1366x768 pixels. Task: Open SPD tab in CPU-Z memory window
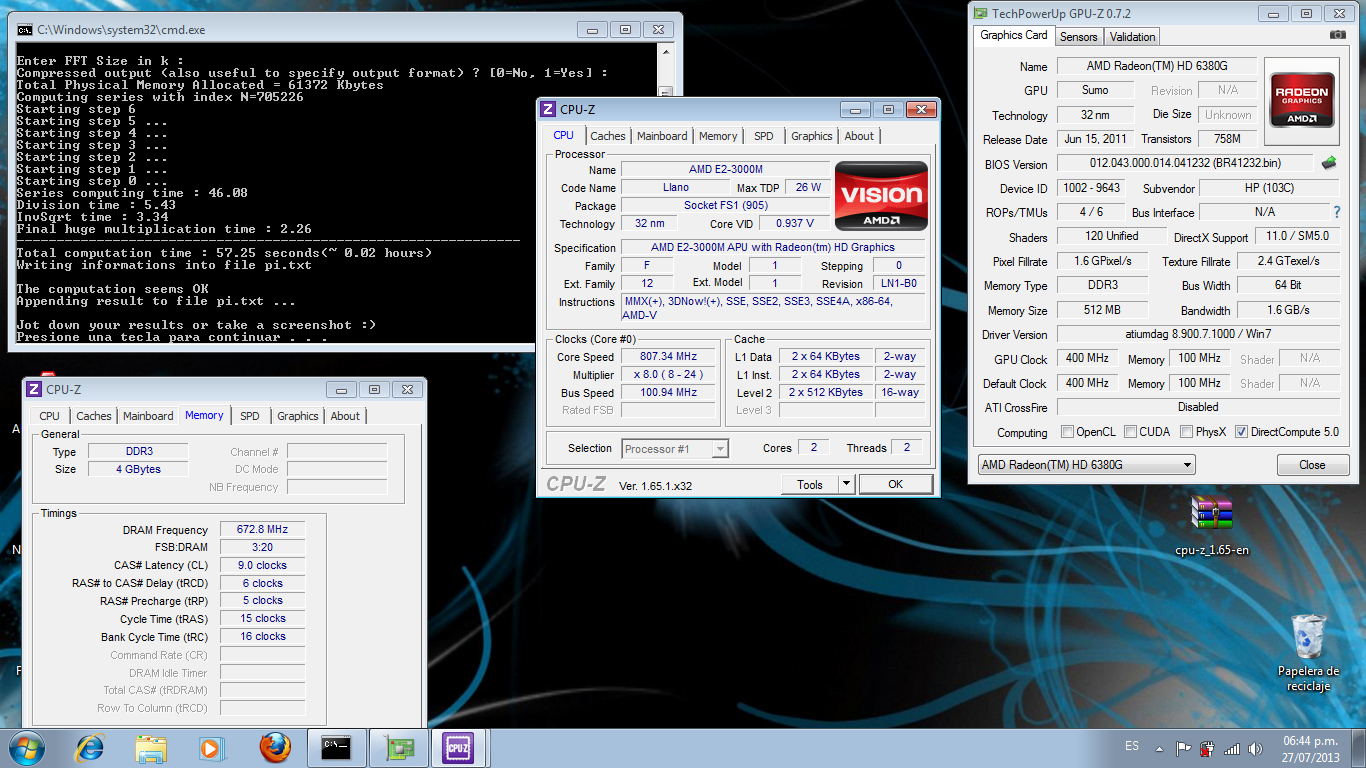(249, 416)
